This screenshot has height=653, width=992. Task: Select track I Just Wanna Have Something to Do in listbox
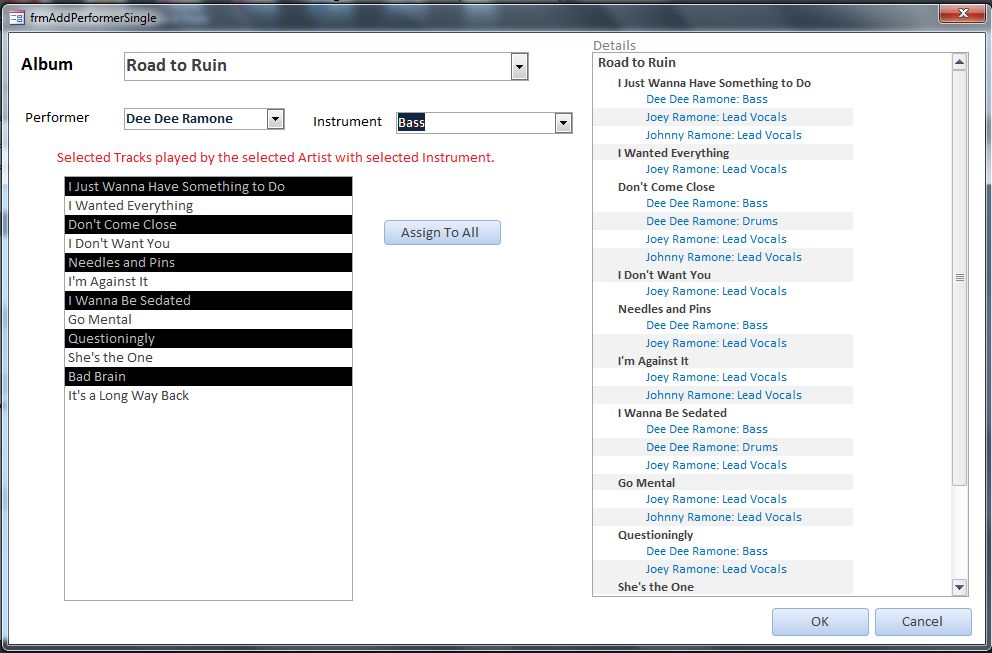pyautogui.click(x=208, y=187)
